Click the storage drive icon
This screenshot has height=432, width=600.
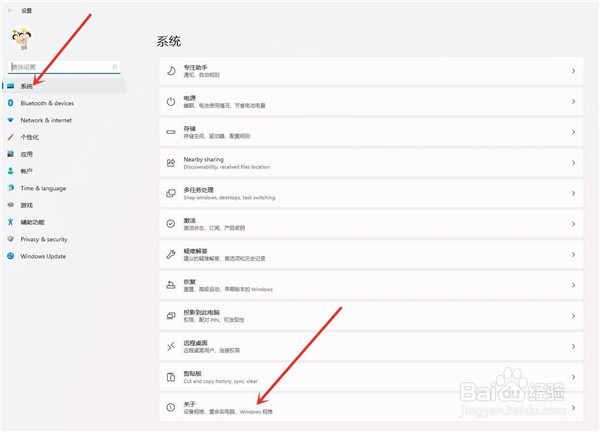pyautogui.click(x=171, y=132)
